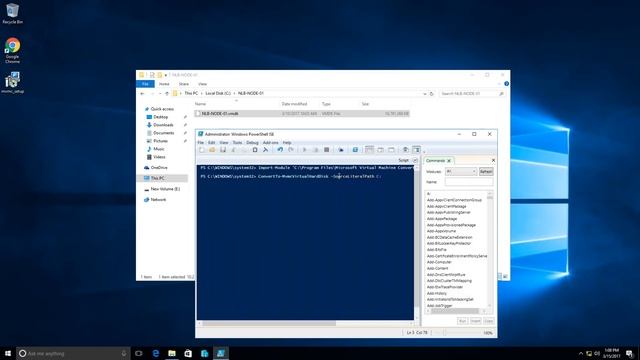
Task: Click Save script icon in ISE toolbar
Action: click(x=223, y=150)
